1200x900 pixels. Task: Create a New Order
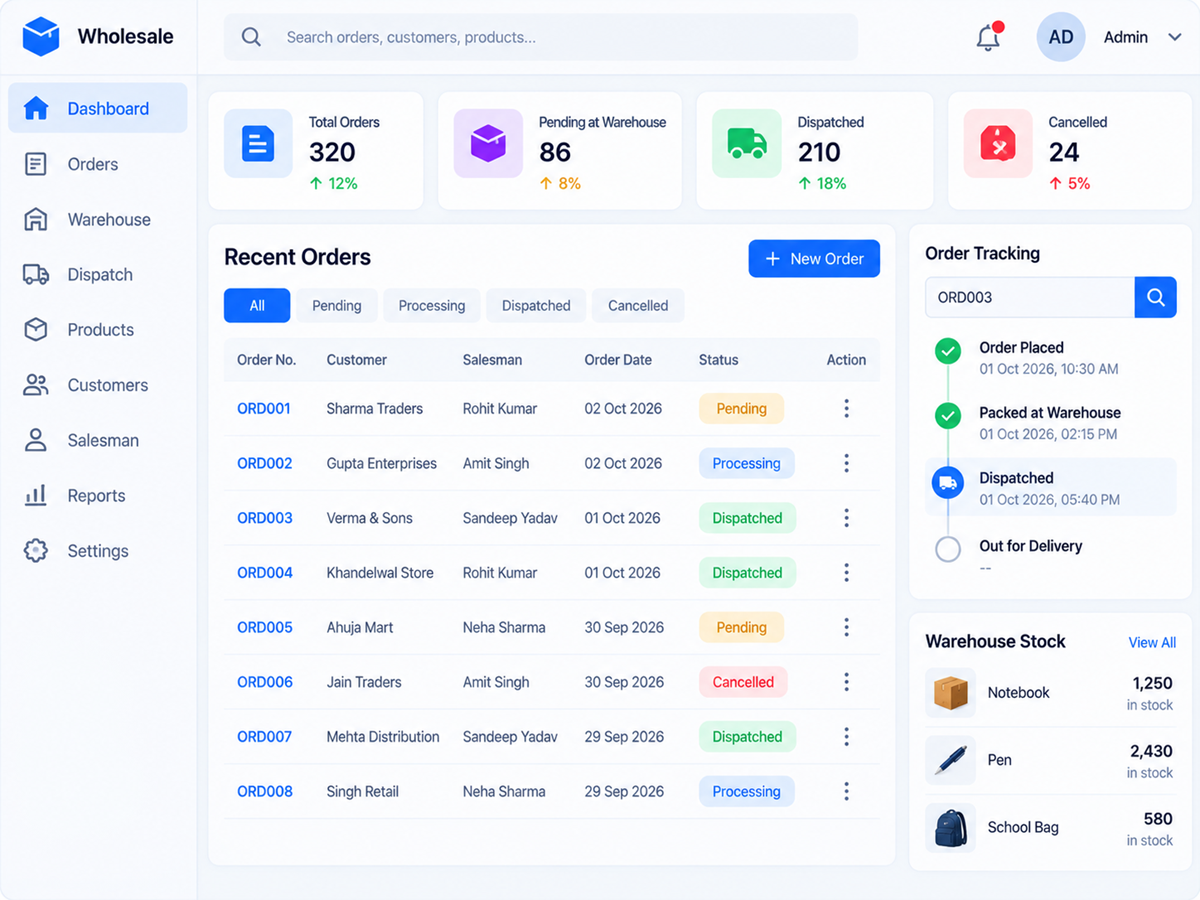coord(814,258)
